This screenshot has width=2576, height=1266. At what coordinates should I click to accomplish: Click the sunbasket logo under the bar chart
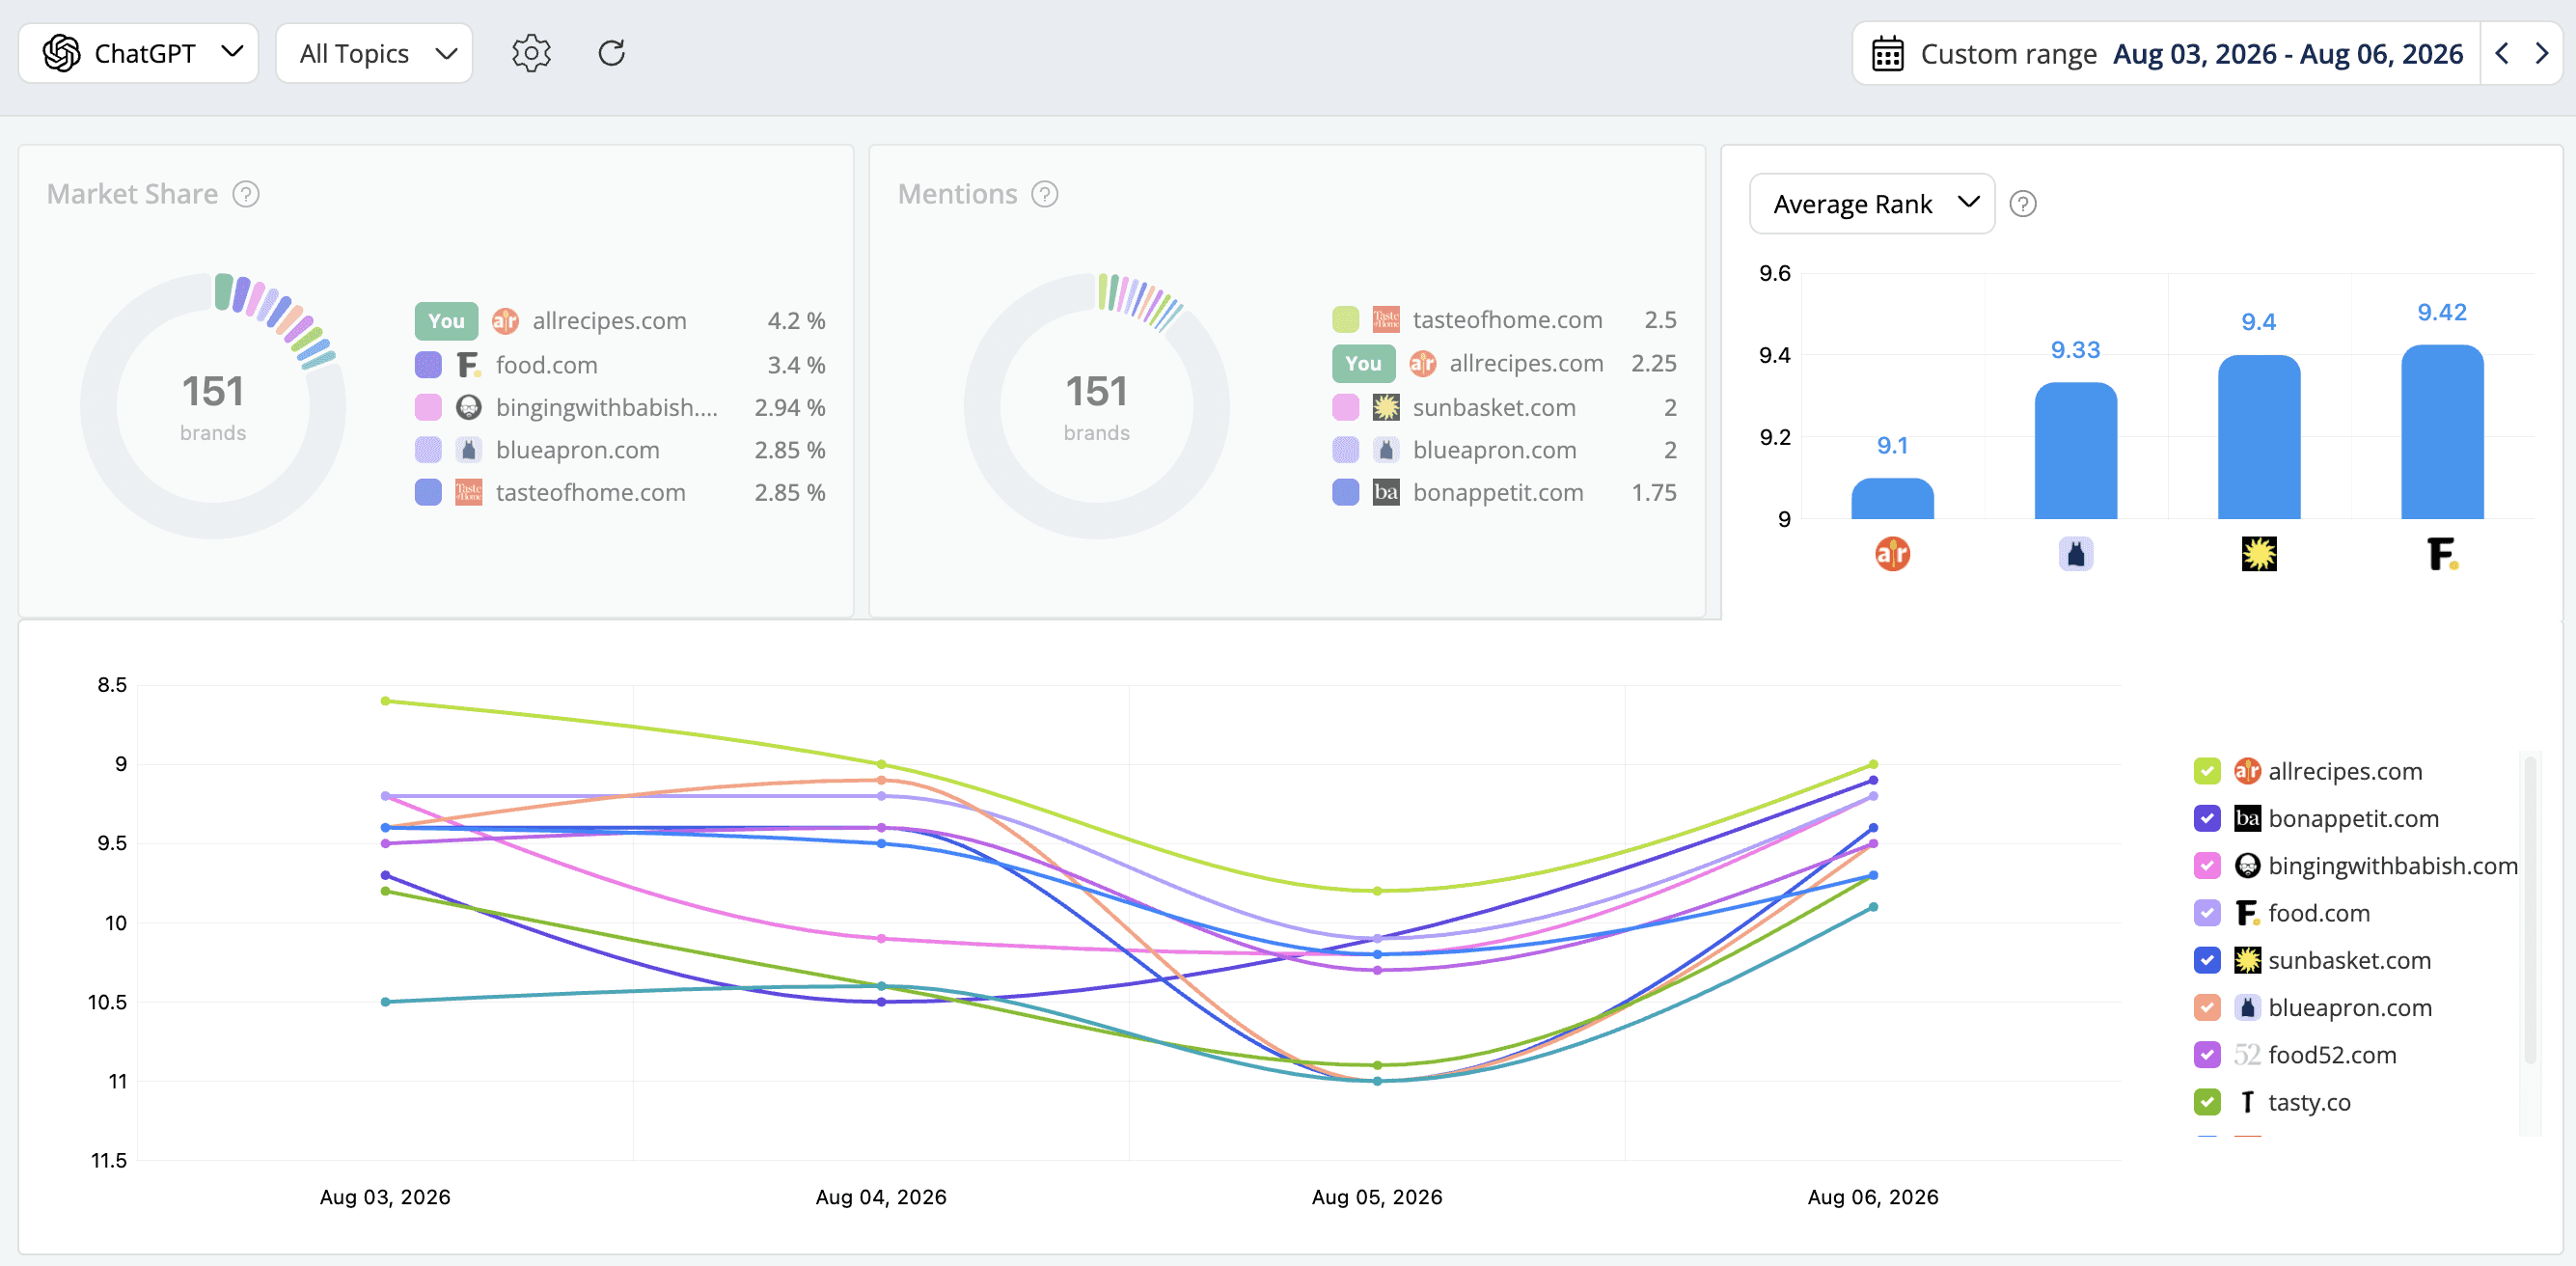coord(2259,553)
